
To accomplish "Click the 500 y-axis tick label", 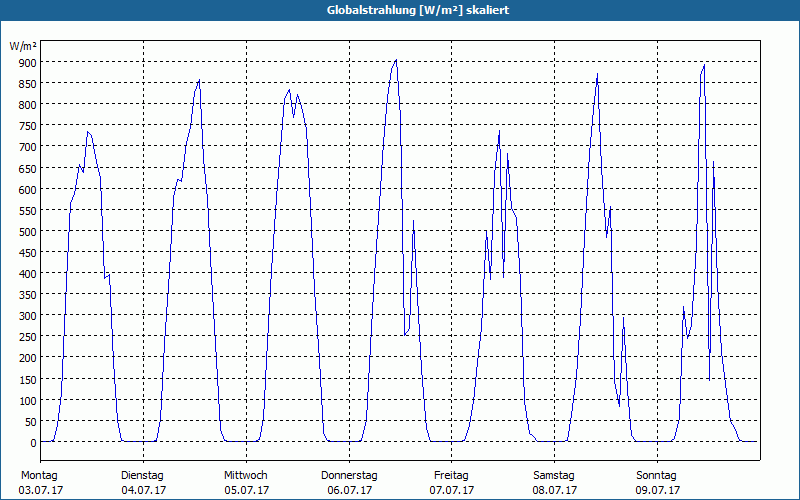I will pos(29,233).
